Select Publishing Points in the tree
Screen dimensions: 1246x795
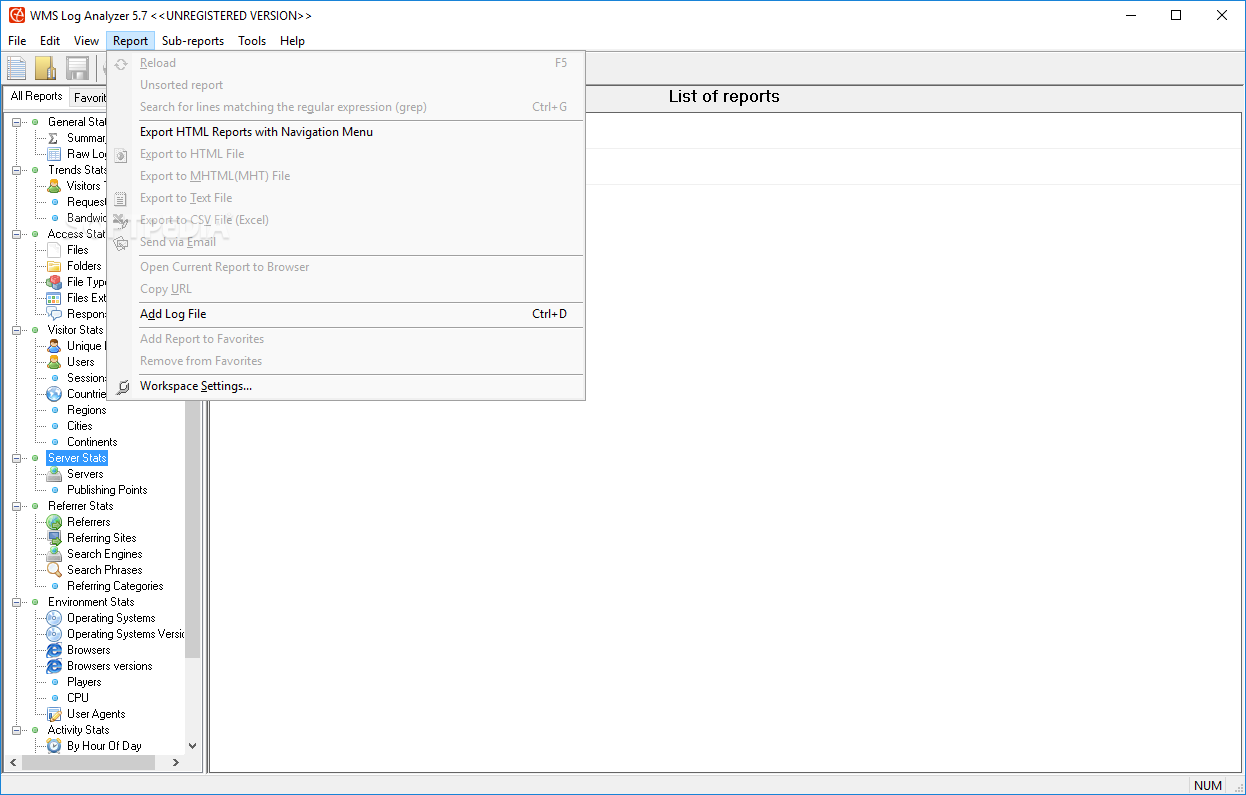click(107, 490)
